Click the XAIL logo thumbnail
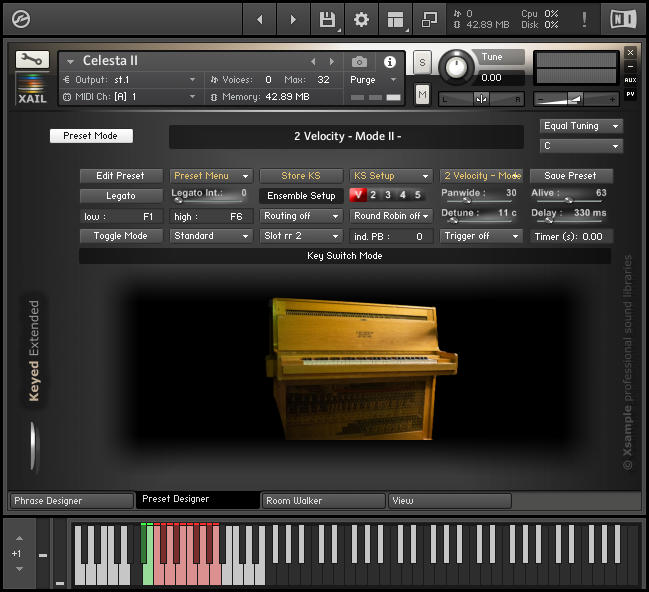The image size is (649, 592). pos(32,89)
